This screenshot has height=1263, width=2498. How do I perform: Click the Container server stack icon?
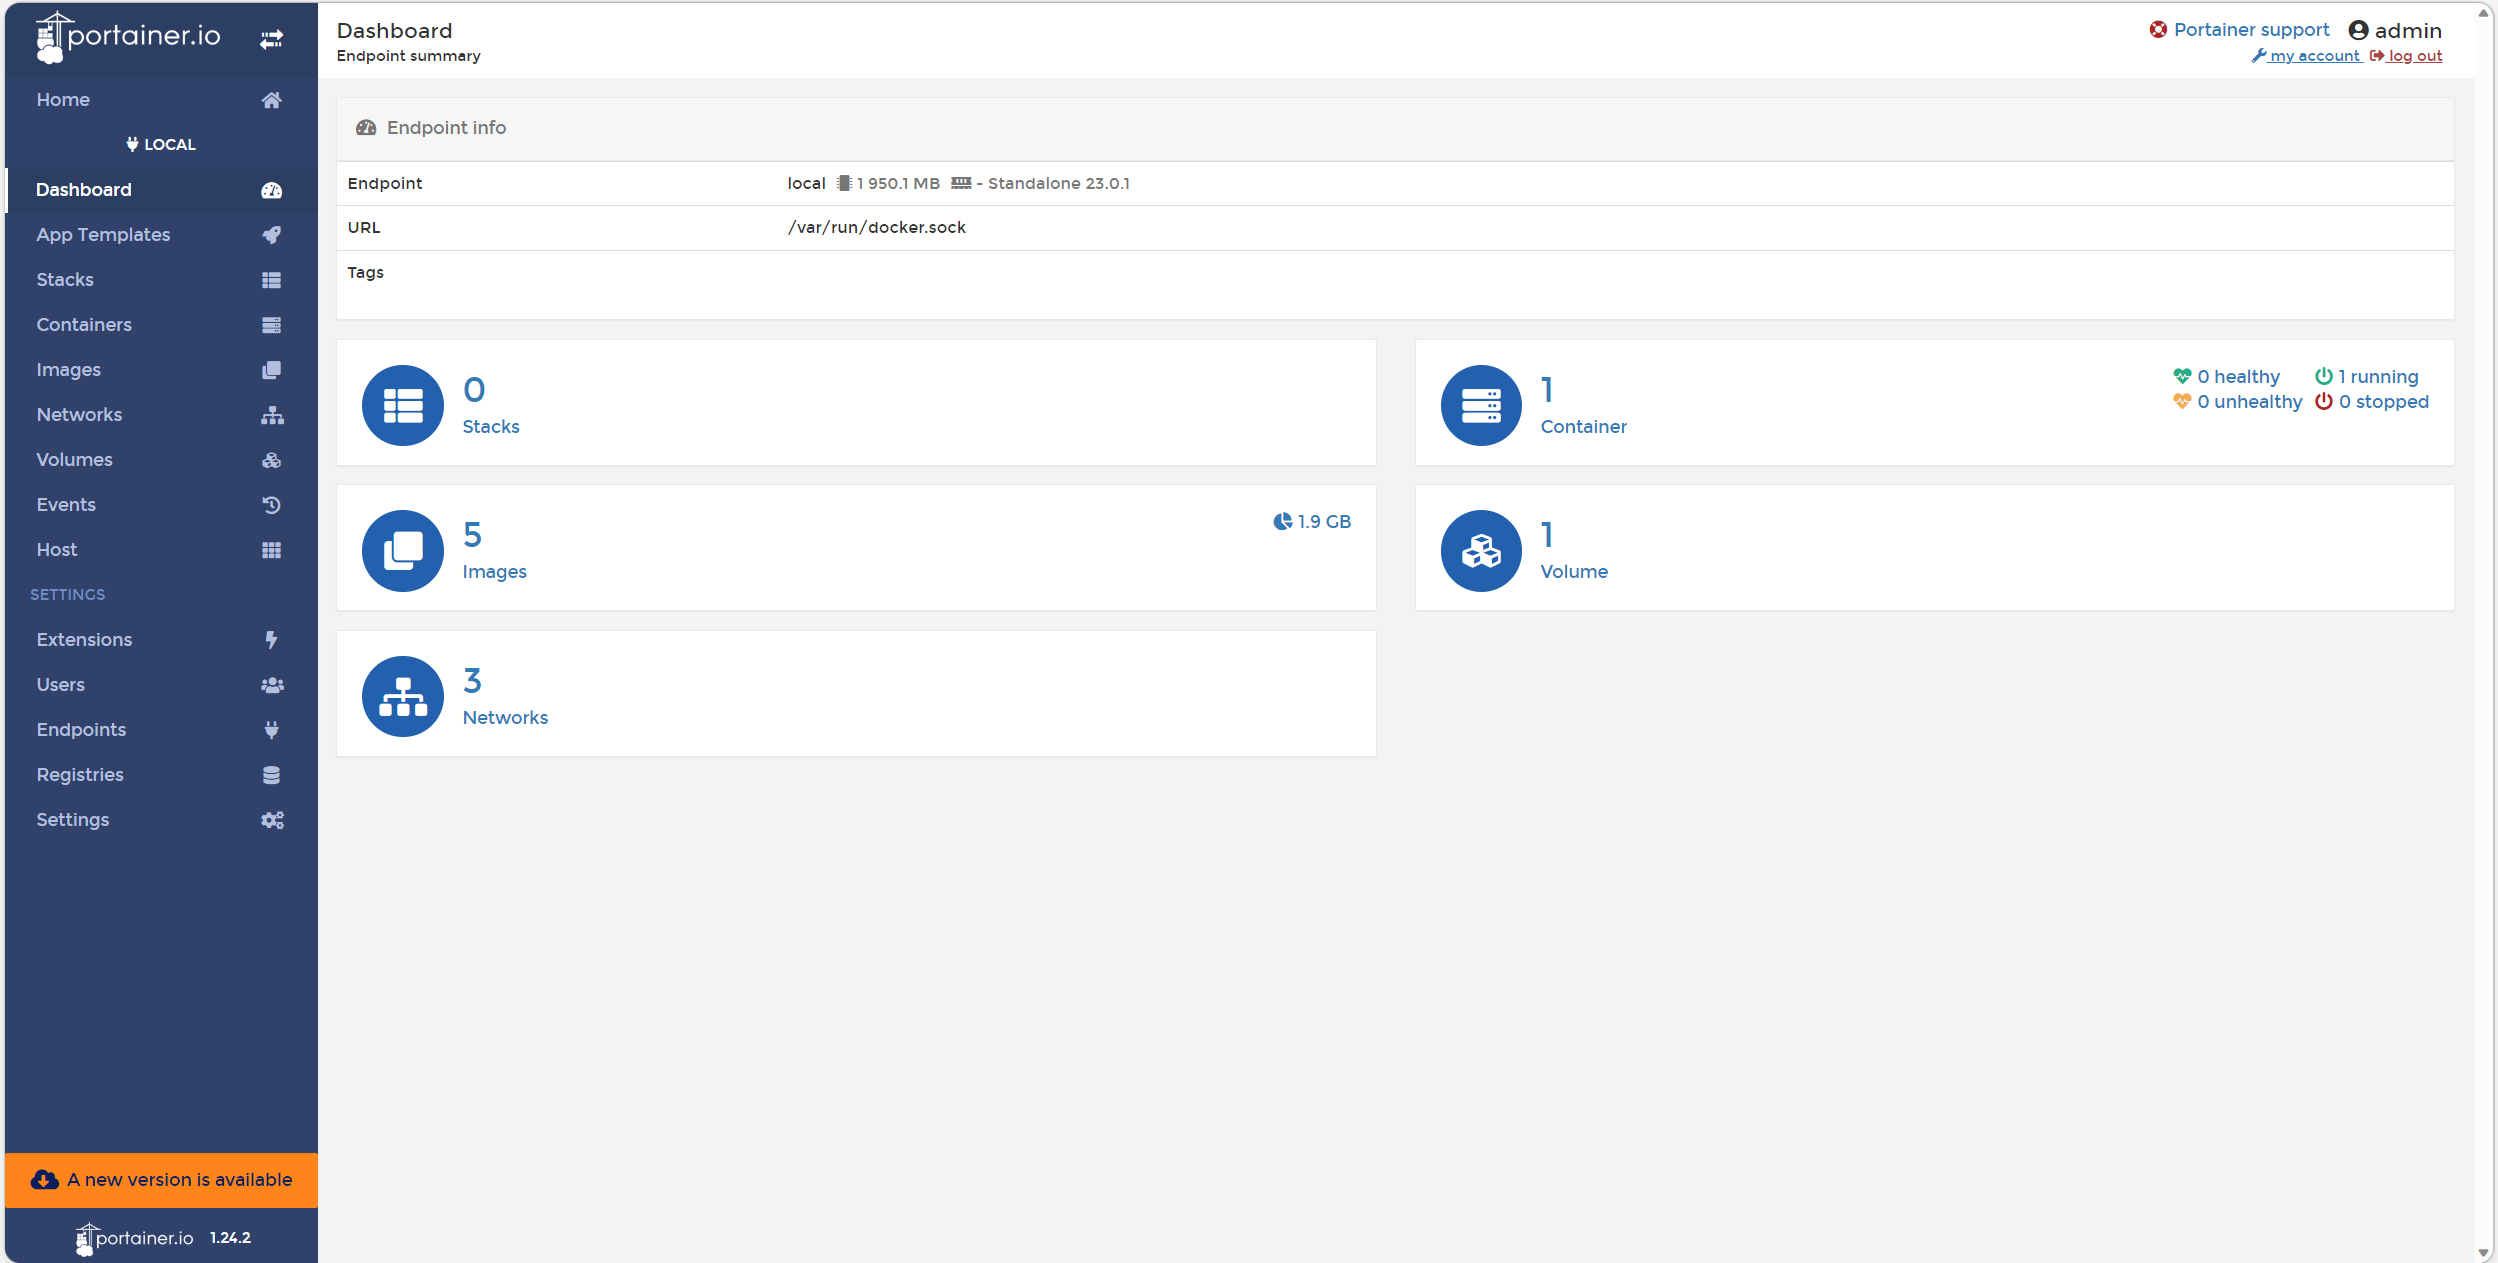point(1481,405)
